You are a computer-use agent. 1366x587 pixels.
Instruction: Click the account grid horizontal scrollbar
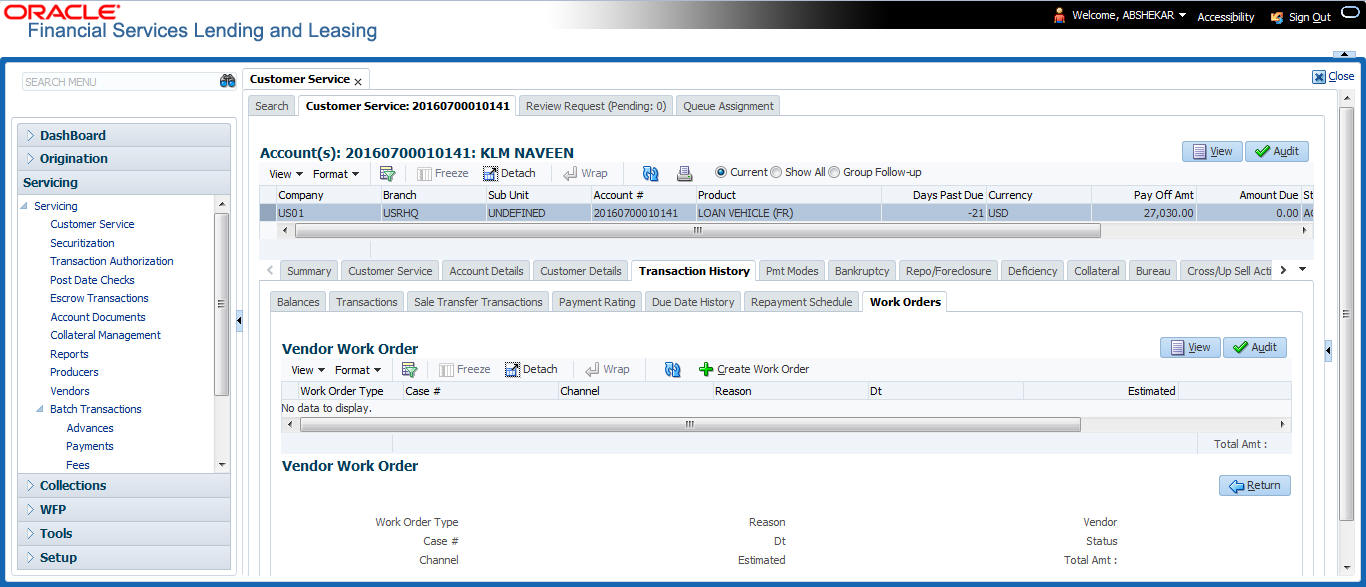coord(697,230)
